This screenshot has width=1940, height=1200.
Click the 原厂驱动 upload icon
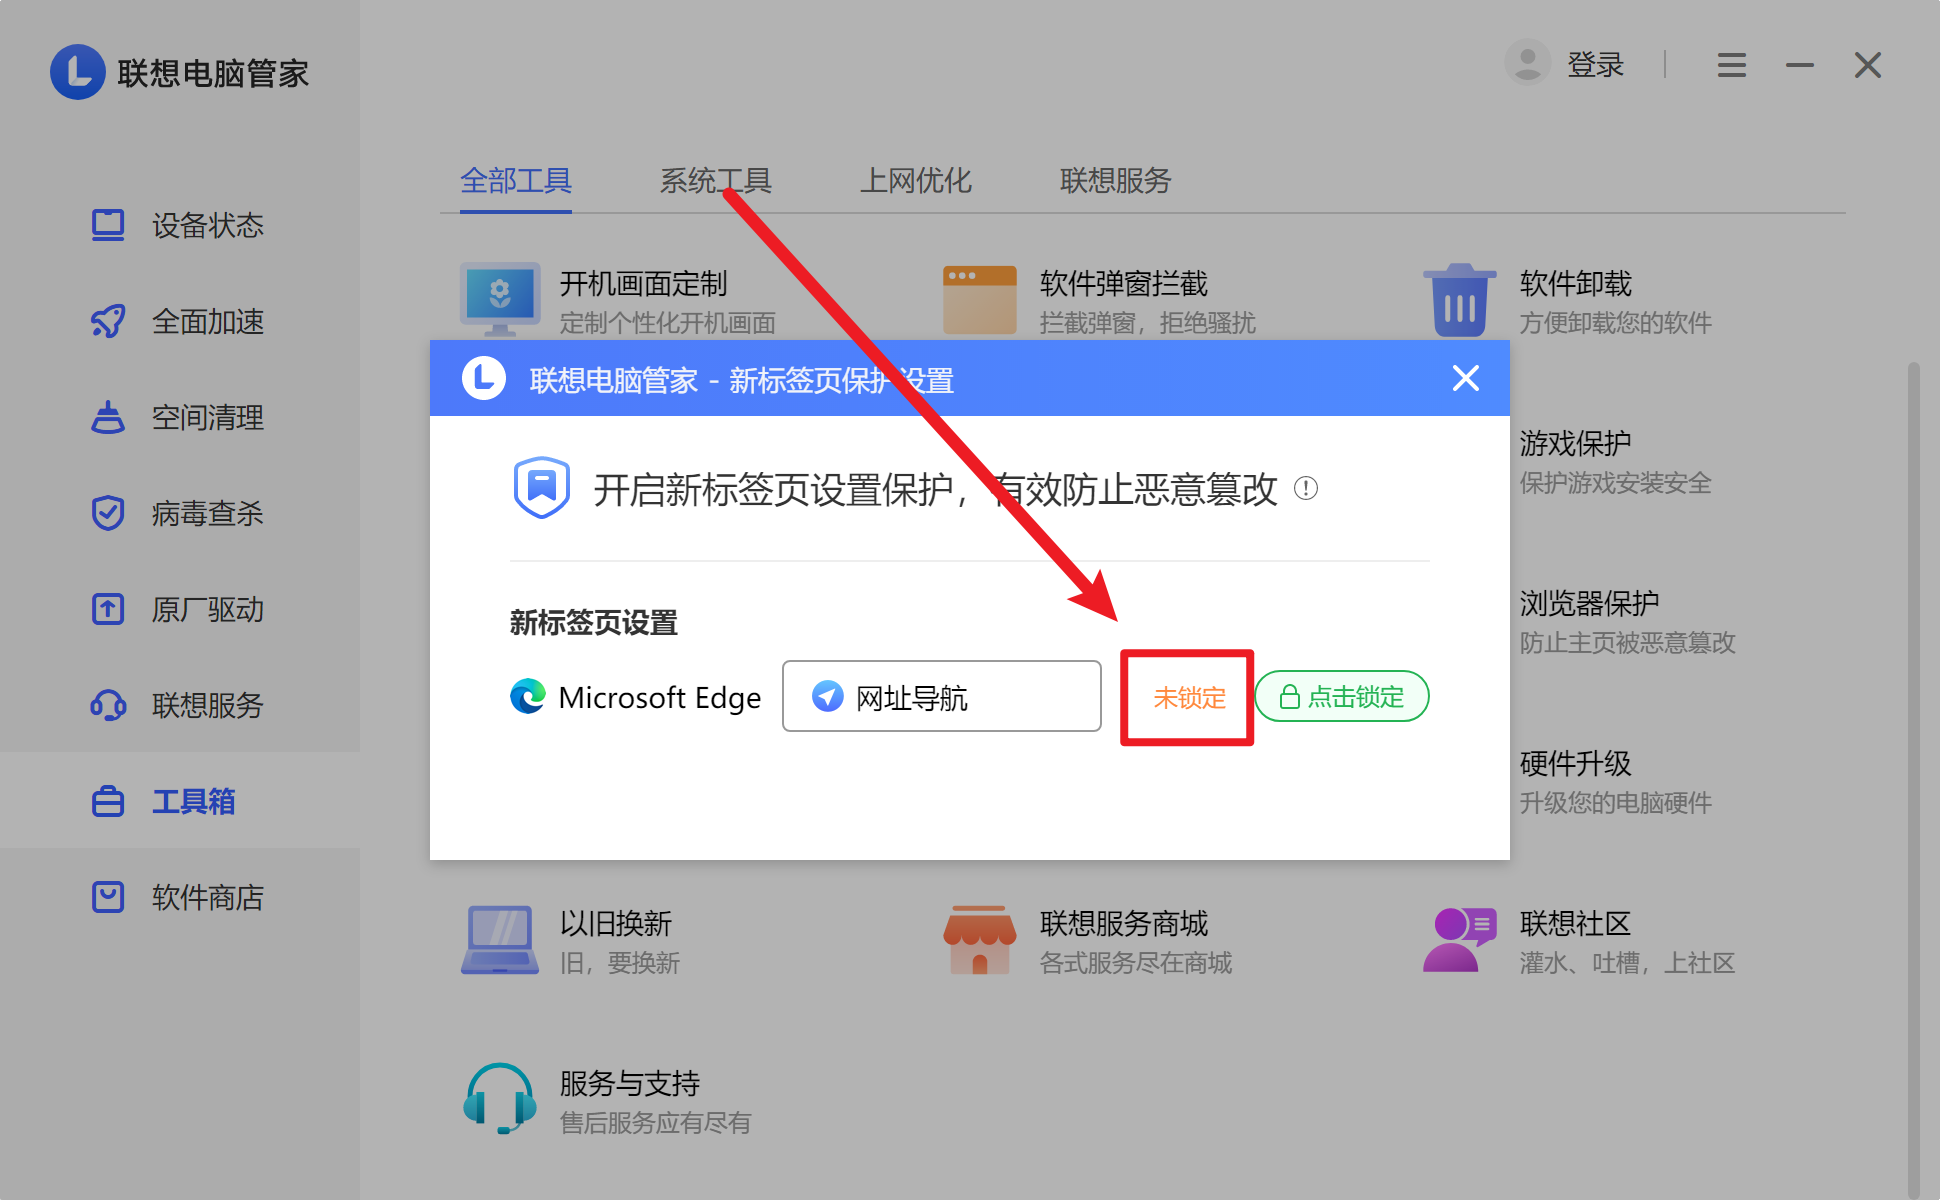coord(108,609)
